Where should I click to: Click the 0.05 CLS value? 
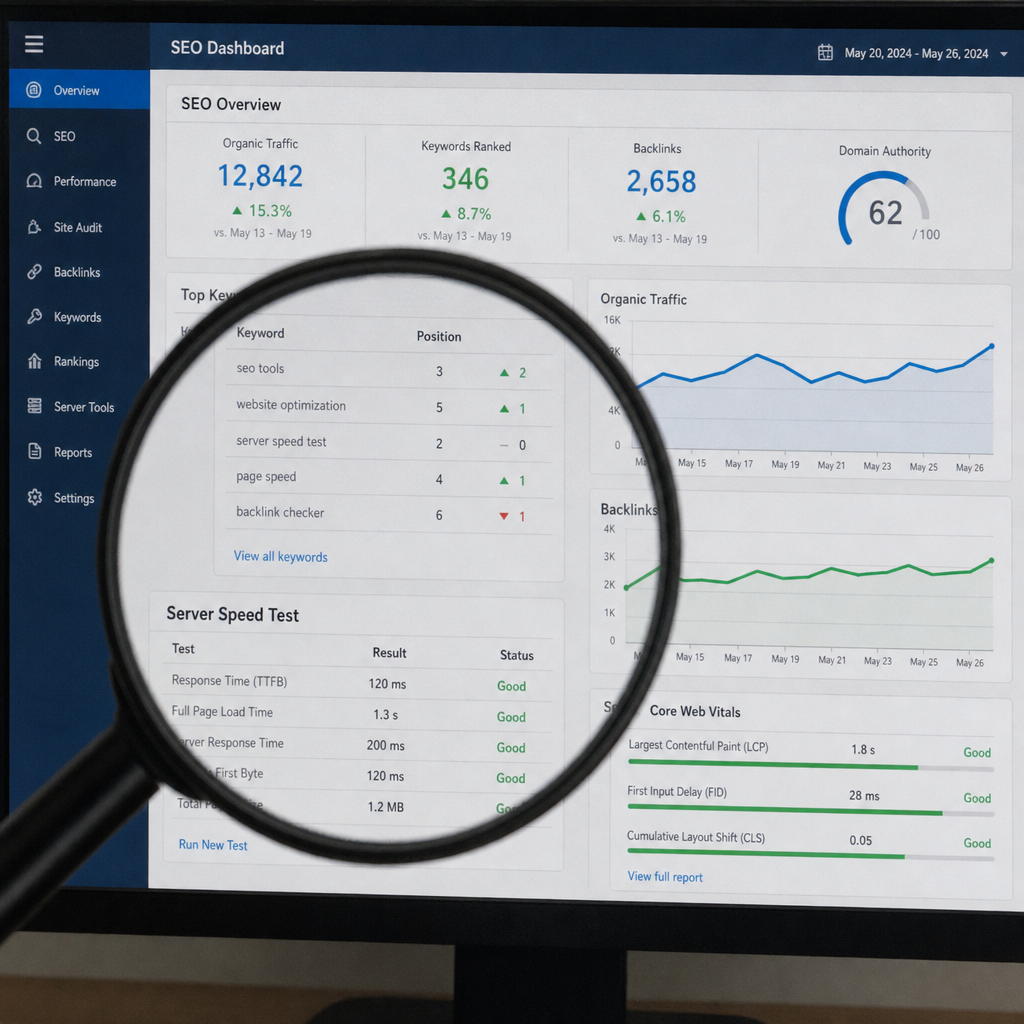point(860,840)
